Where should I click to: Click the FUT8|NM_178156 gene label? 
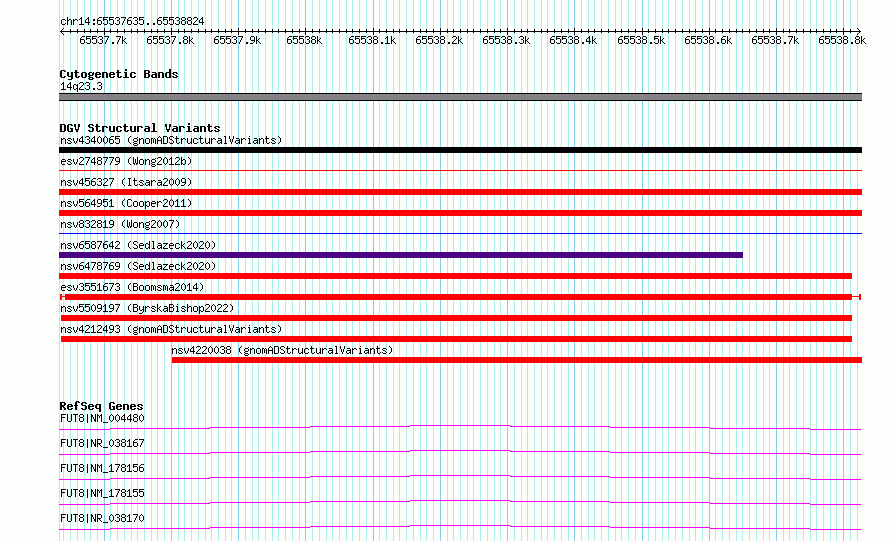click(102, 468)
